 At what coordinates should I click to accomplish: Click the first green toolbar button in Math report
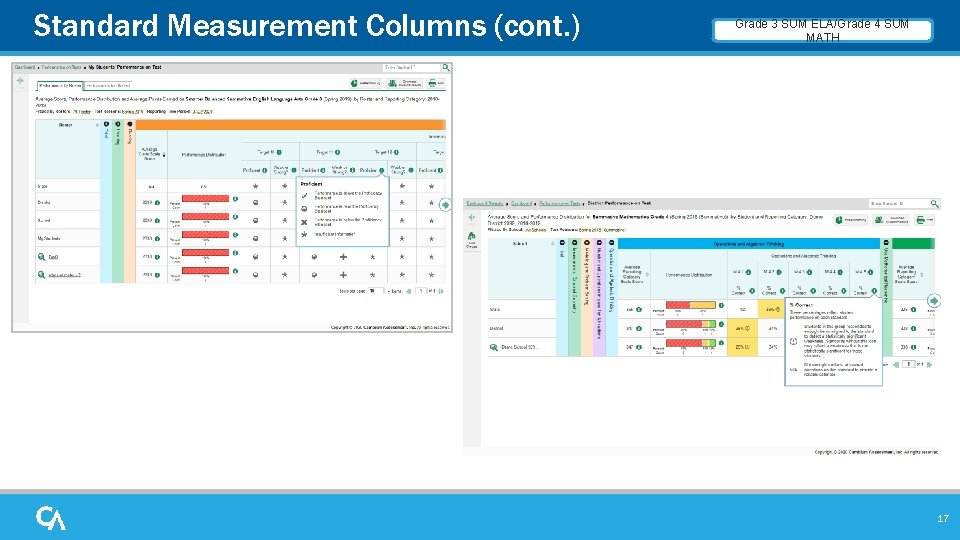[851, 220]
